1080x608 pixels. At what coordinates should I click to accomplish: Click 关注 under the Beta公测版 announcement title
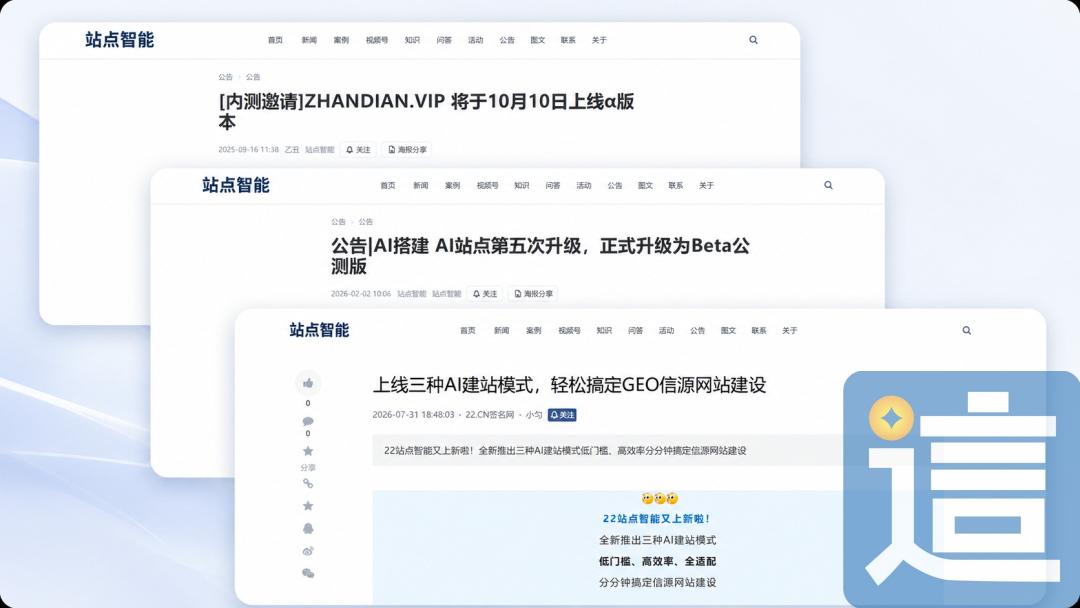click(485, 294)
